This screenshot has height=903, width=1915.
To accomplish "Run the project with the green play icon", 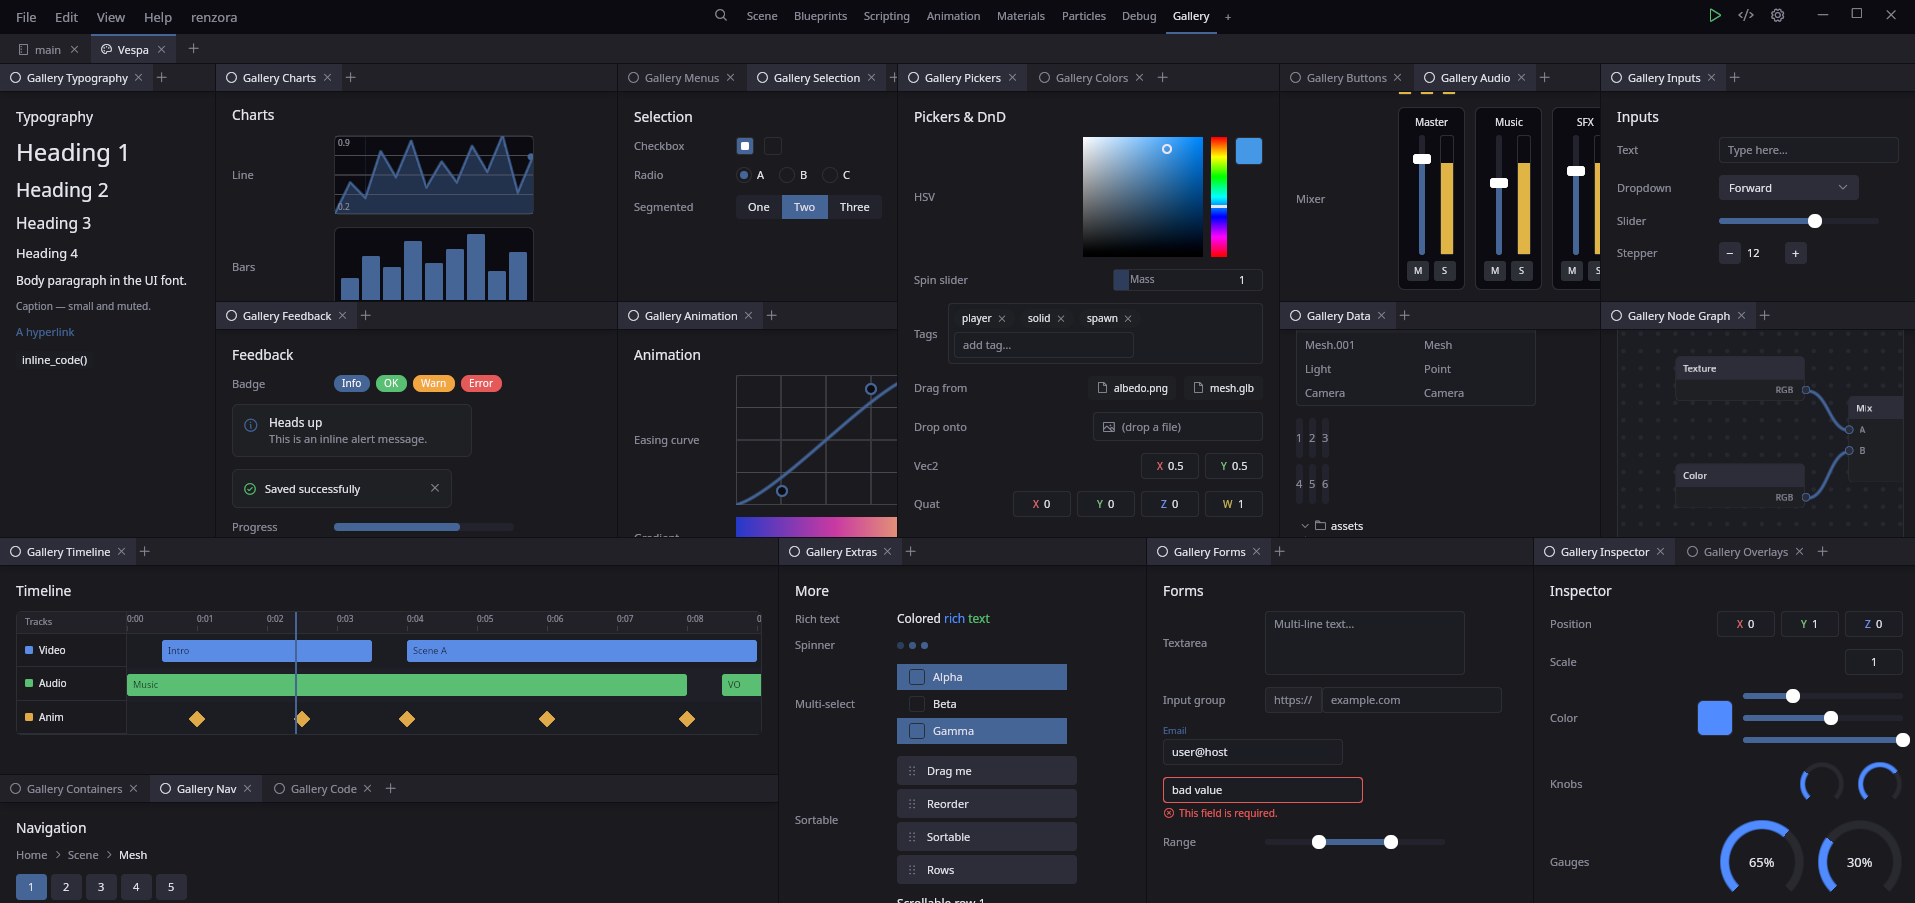I will tap(1714, 15).
